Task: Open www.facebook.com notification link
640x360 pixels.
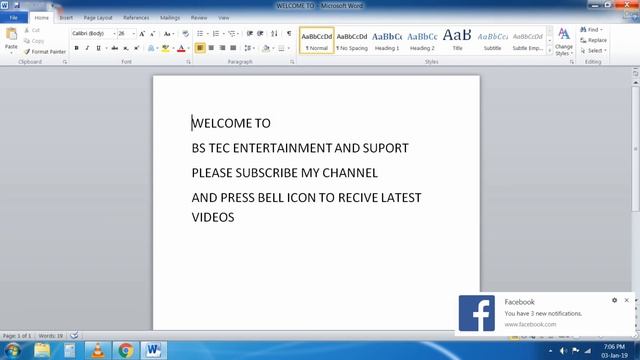Action: tap(530, 324)
